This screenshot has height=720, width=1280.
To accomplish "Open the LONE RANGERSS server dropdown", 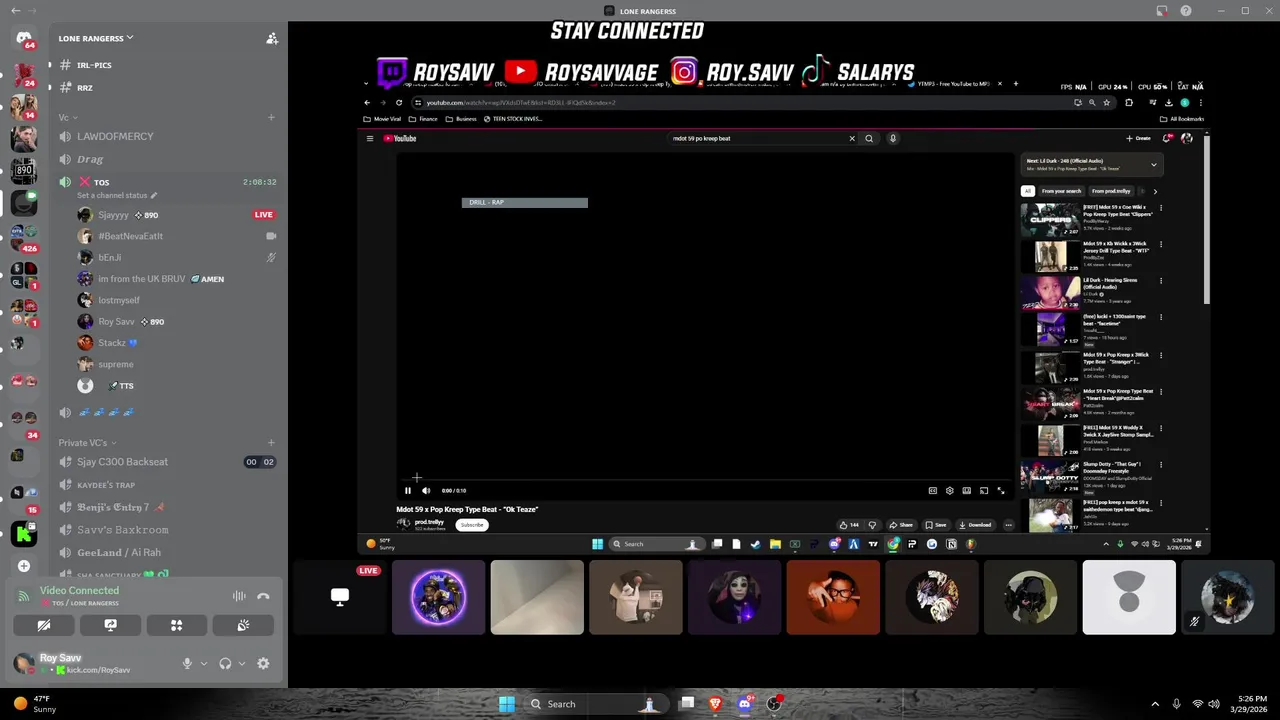I will pos(96,38).
